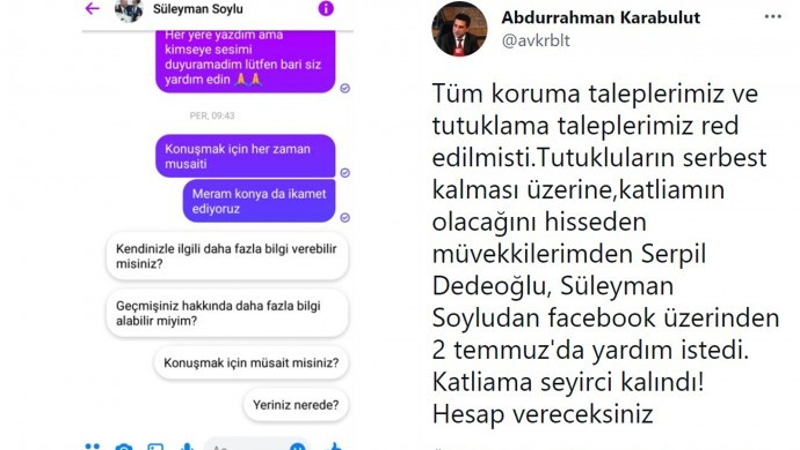800x450 pixels.
Task: Tap the microphone icon to record voice
Action: [x=187, y=447]
